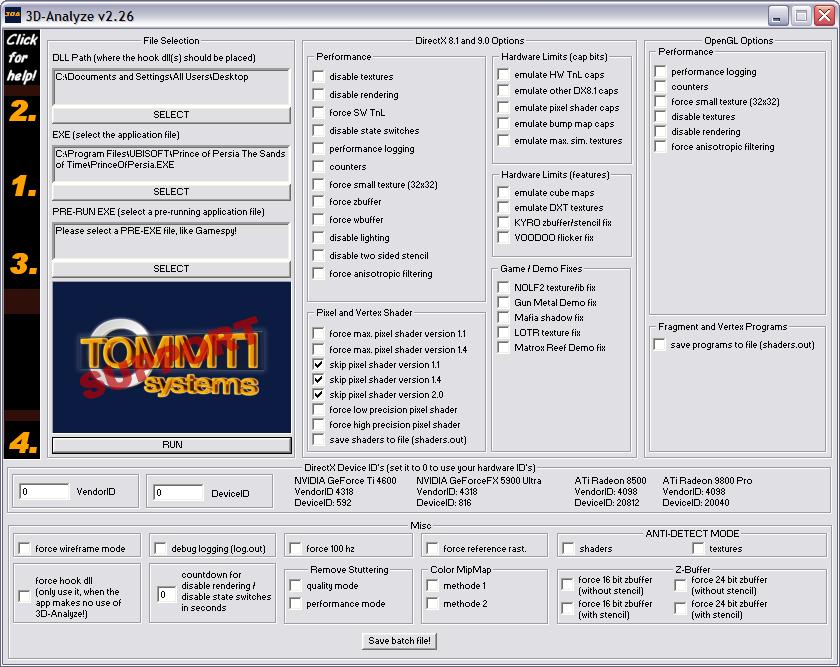Click the 3D-Analyze title bar app icon
Image resolution: width=840 pixels, height=667 pixels.
click(x=12, y=15)
